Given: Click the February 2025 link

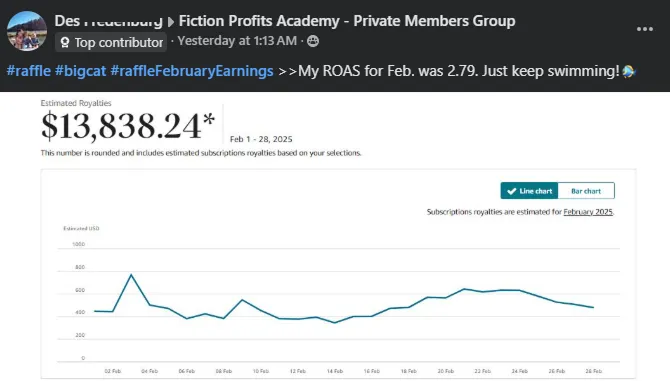Looking at the screenshot, I should [x=588, y=212].
